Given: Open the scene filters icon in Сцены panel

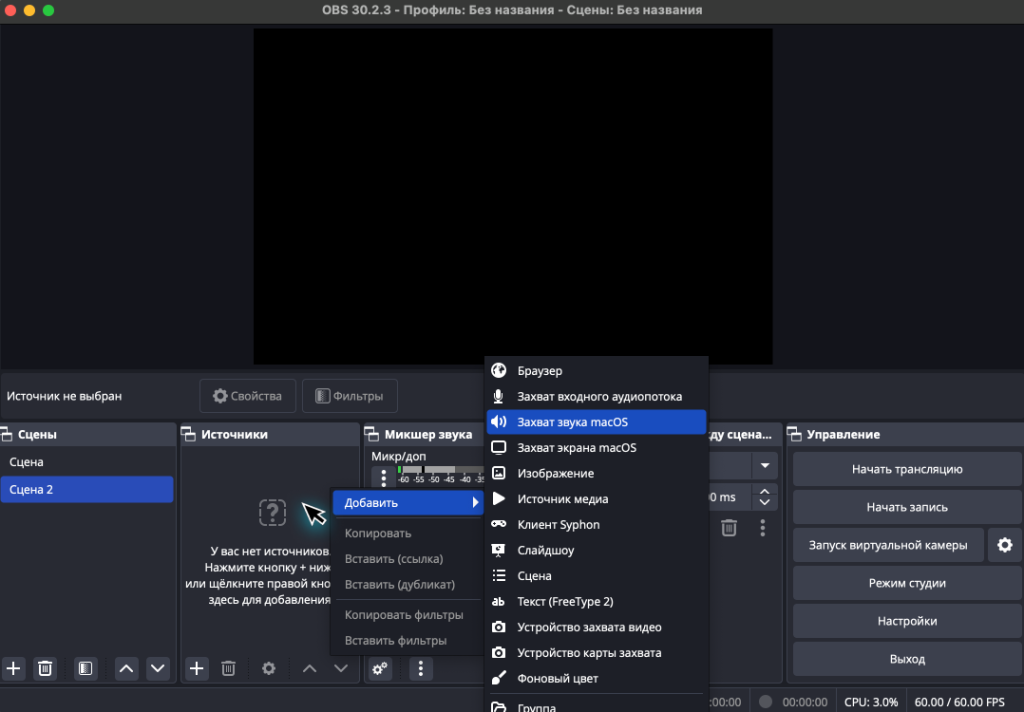Looking at the screenshot, I should (86, 668).
